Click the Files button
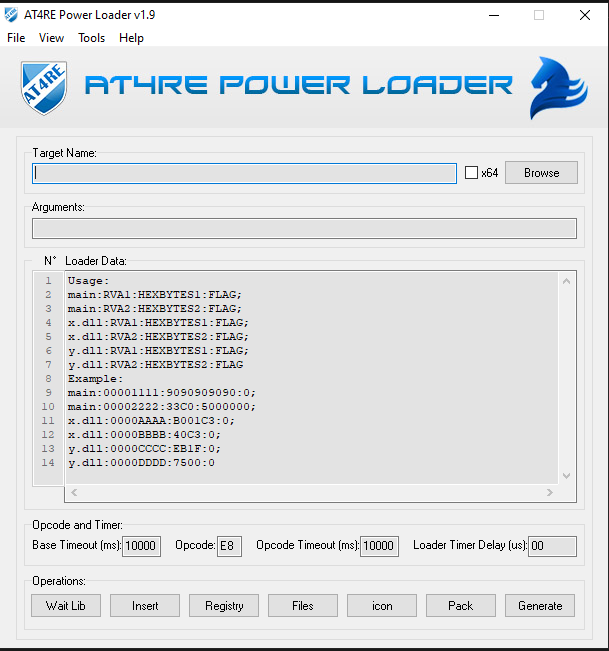609x651 pixels. 303,605
